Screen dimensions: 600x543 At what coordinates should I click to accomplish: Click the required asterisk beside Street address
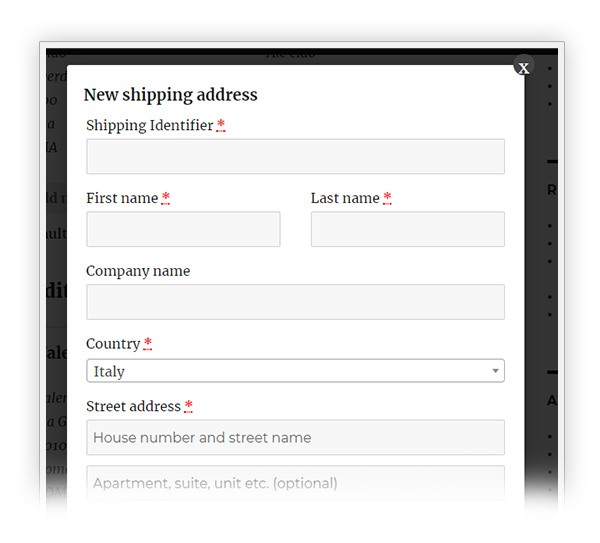pyautogui.click(x=188, y=406)
